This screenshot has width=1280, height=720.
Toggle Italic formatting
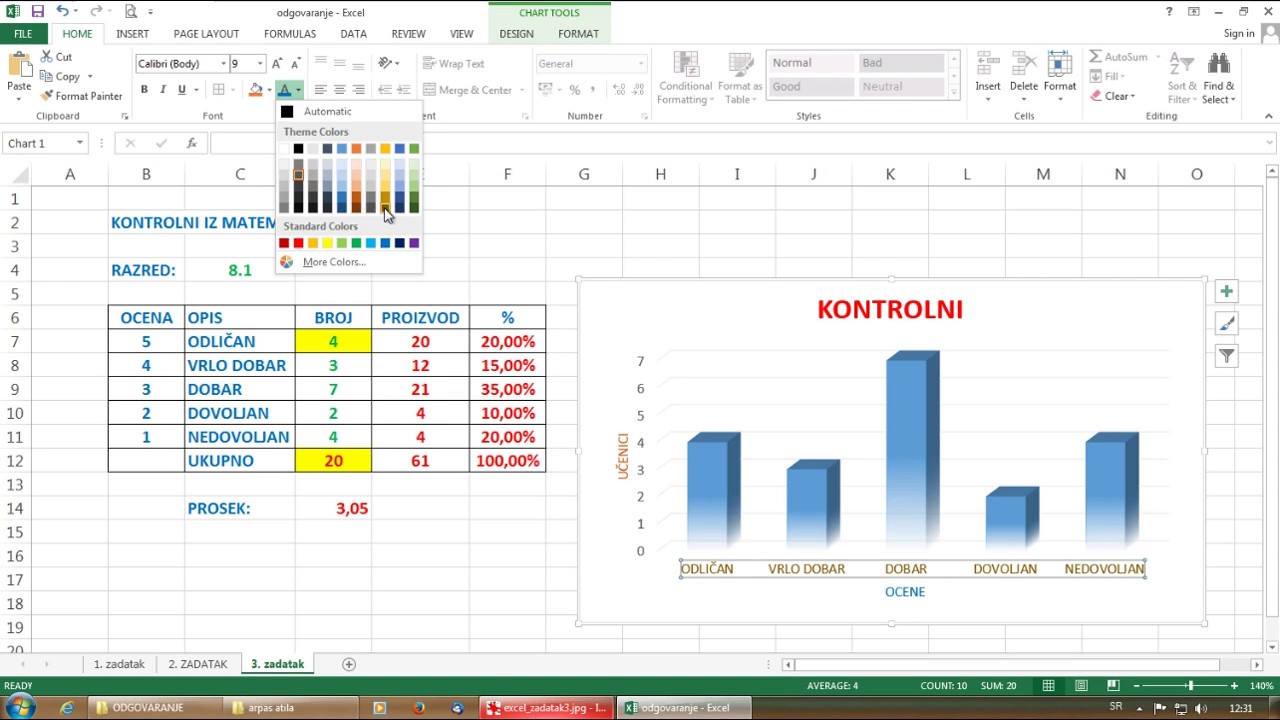(x=163, y=90)
